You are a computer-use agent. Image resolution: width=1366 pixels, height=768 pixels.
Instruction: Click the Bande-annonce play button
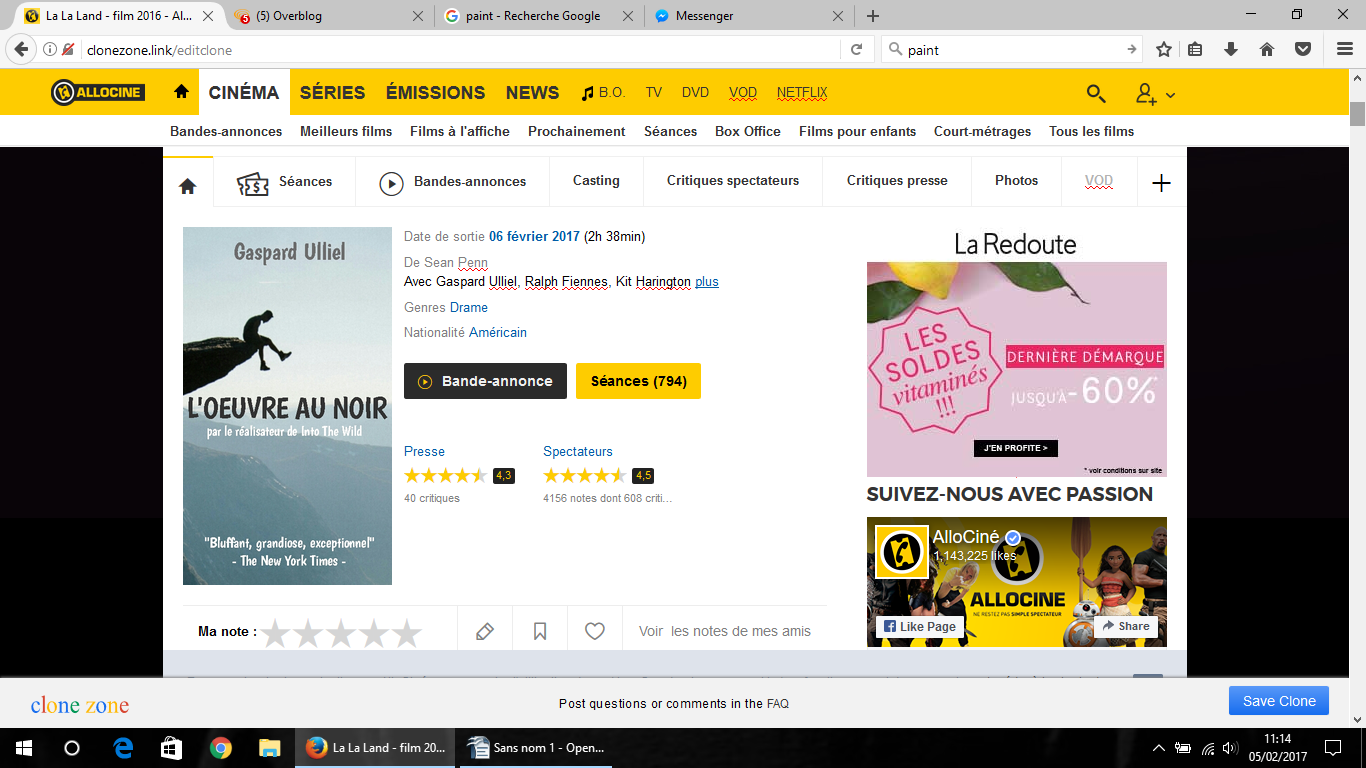point(485,381)
